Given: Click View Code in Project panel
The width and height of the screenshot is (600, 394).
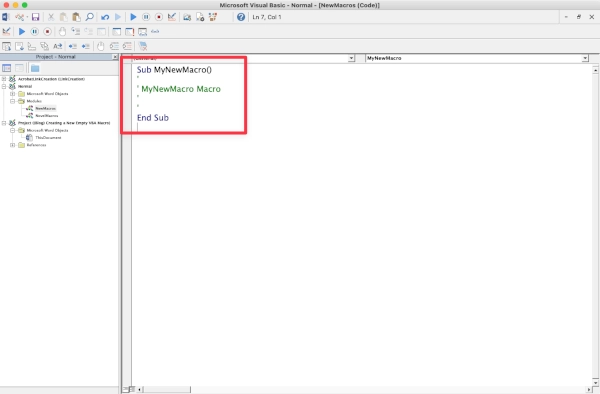Looking at the screenshot, I should pos(7,68).
